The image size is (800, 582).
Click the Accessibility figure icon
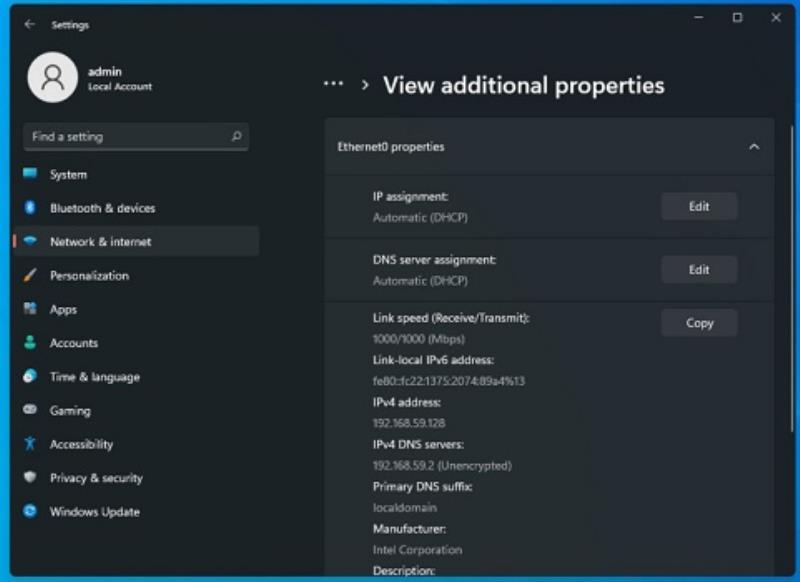click(x=30, y=443)
